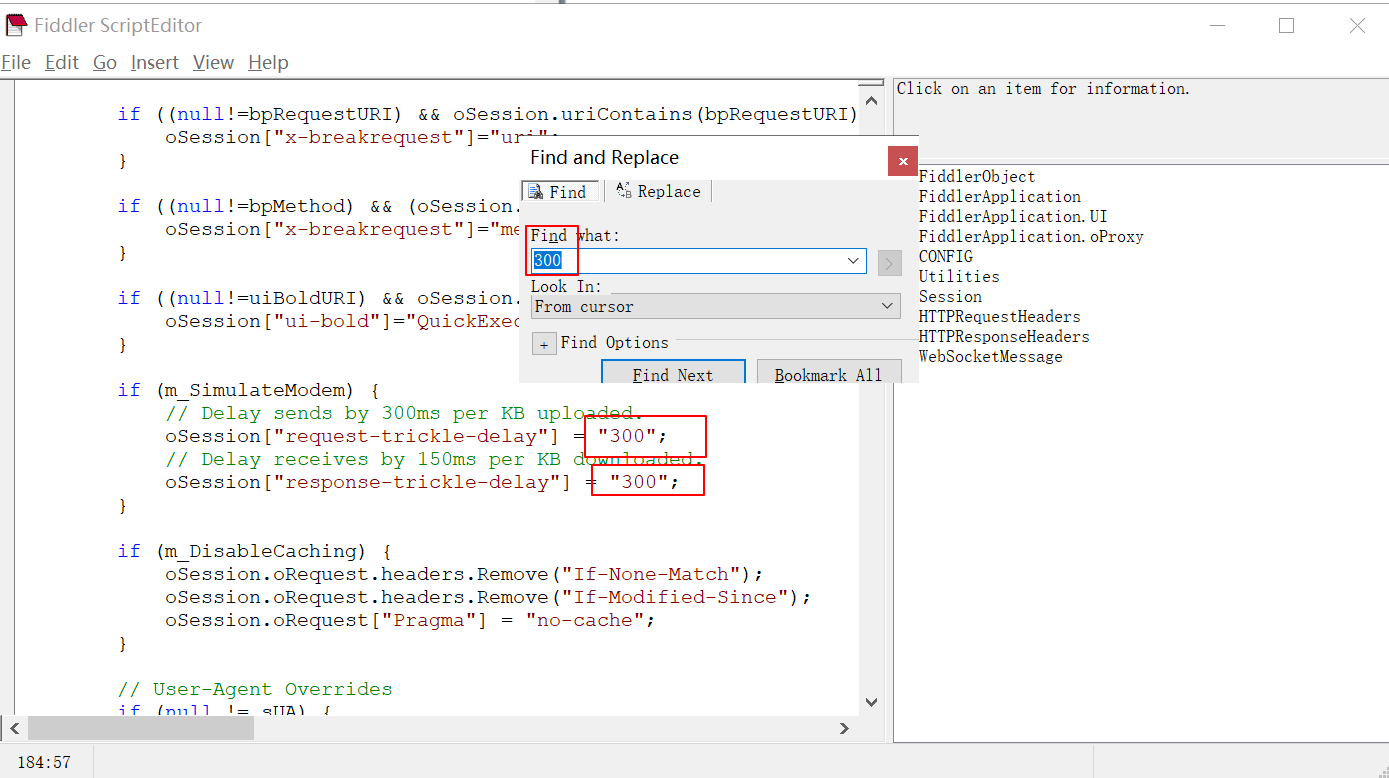The width and height of the screenshot is (1389, 778).
Task: Switch to the Replace tab
Action: click(659, 191)
